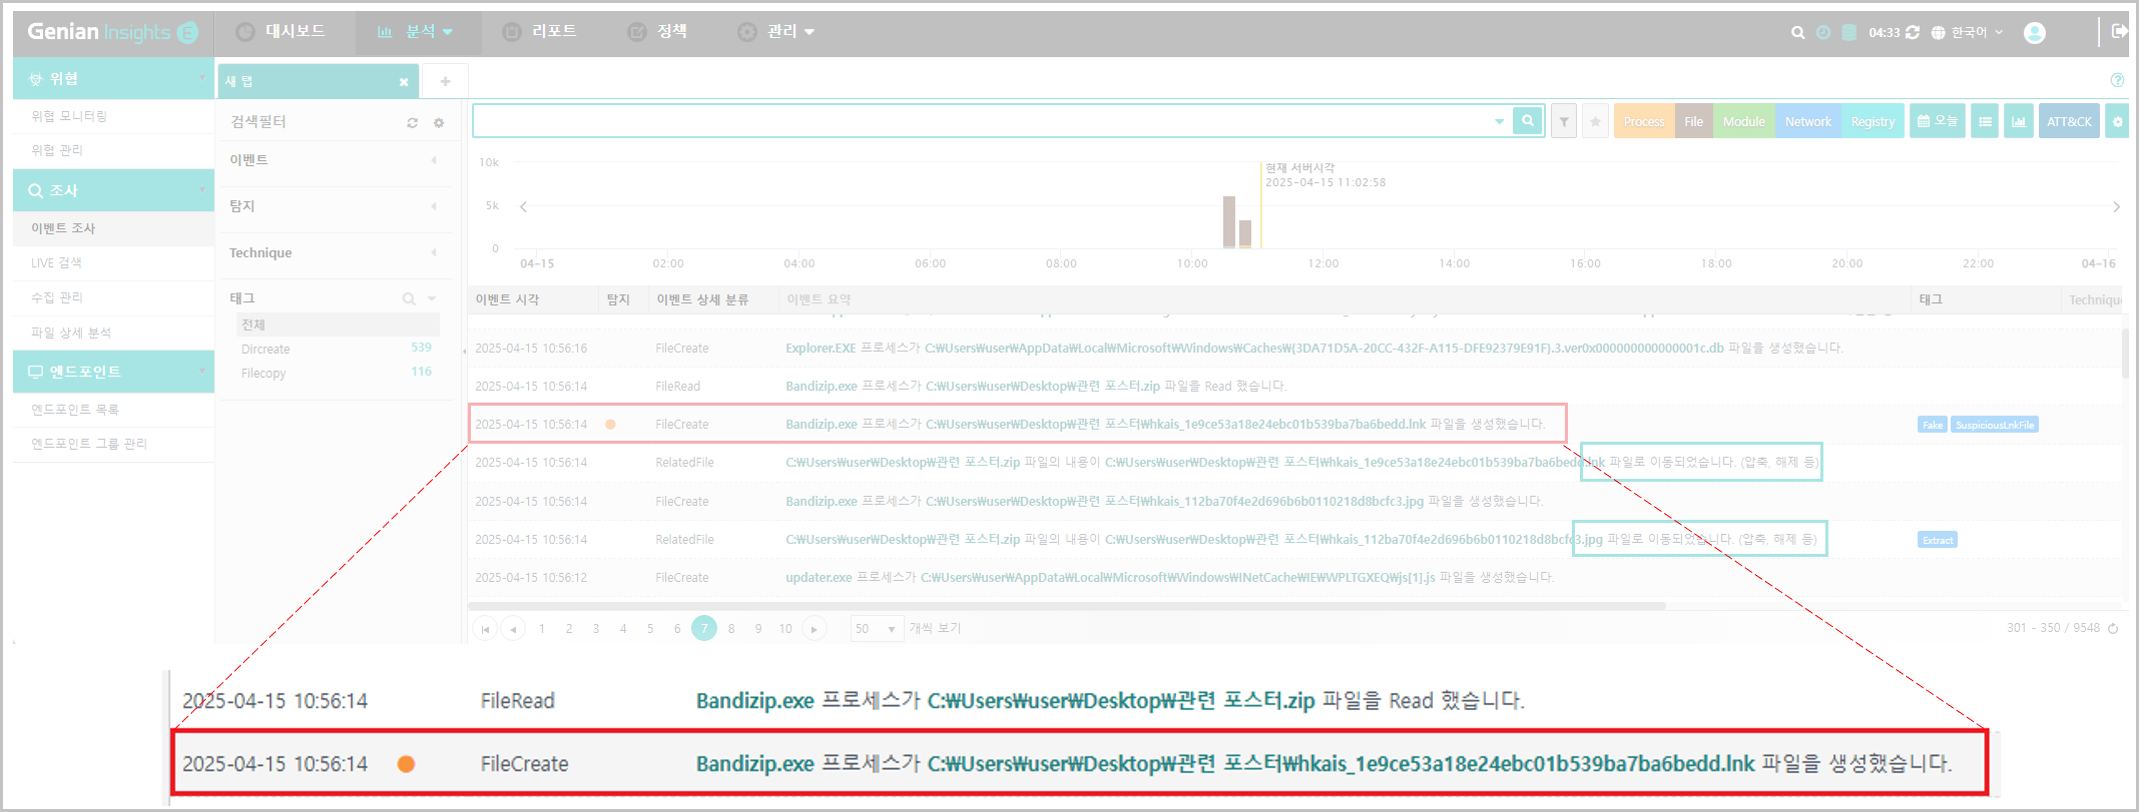Open the 대시보드 menu
This screenshot has width=2139, height=812.
click(x=281, y=32)
